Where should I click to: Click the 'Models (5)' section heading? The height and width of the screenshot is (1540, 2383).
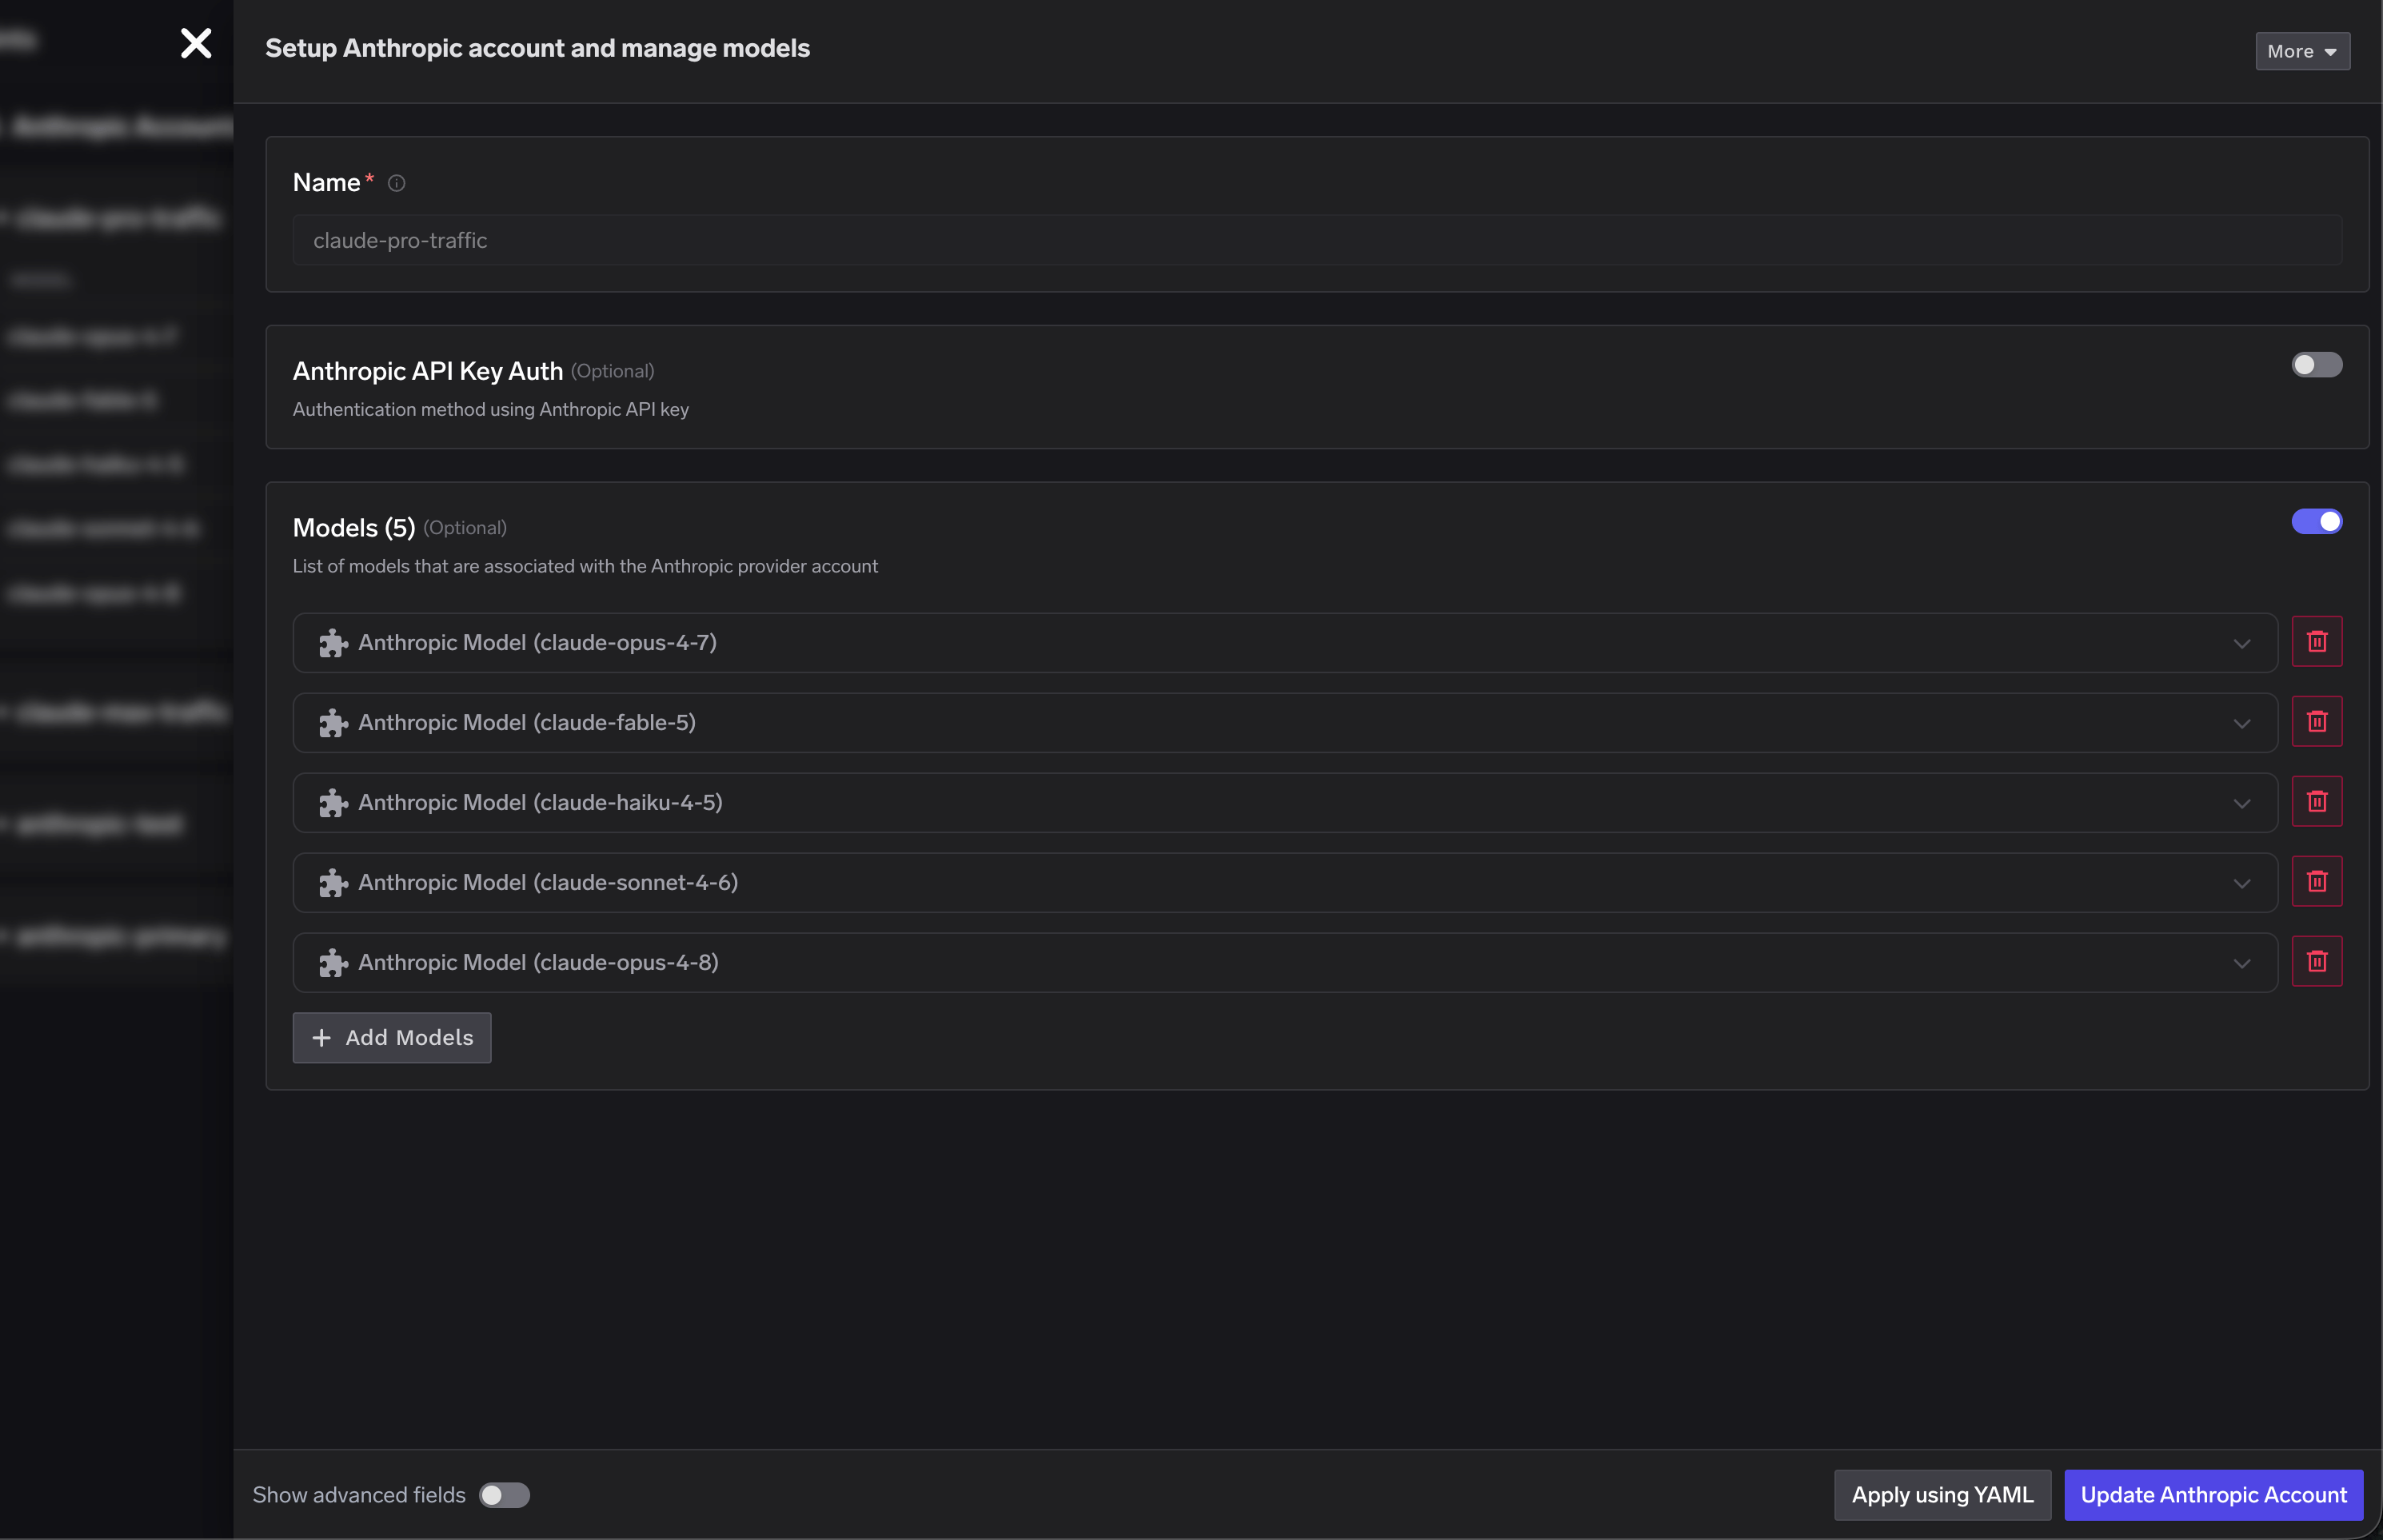[353, 528]
